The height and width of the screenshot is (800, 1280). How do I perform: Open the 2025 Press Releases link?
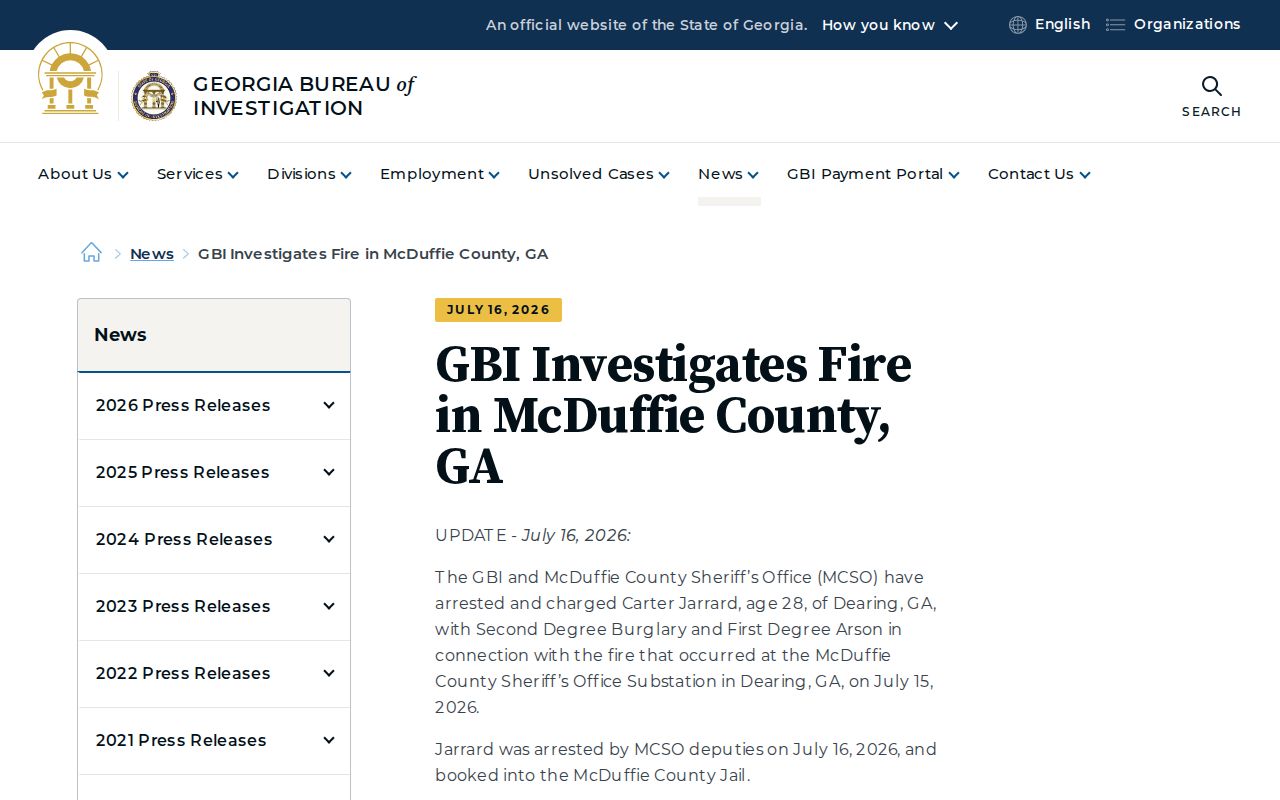click(x=183, y=472)
